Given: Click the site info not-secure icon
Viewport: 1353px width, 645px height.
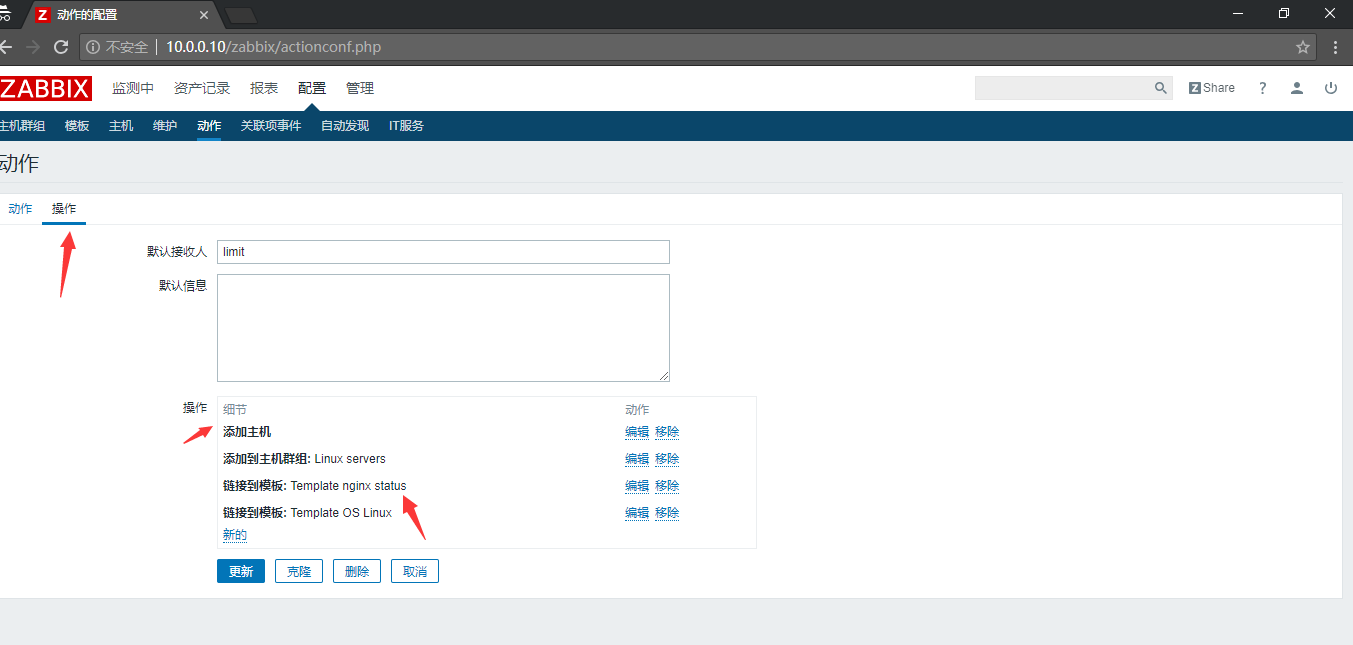Looking at the screenshot, I should click(x=93, y=47).
